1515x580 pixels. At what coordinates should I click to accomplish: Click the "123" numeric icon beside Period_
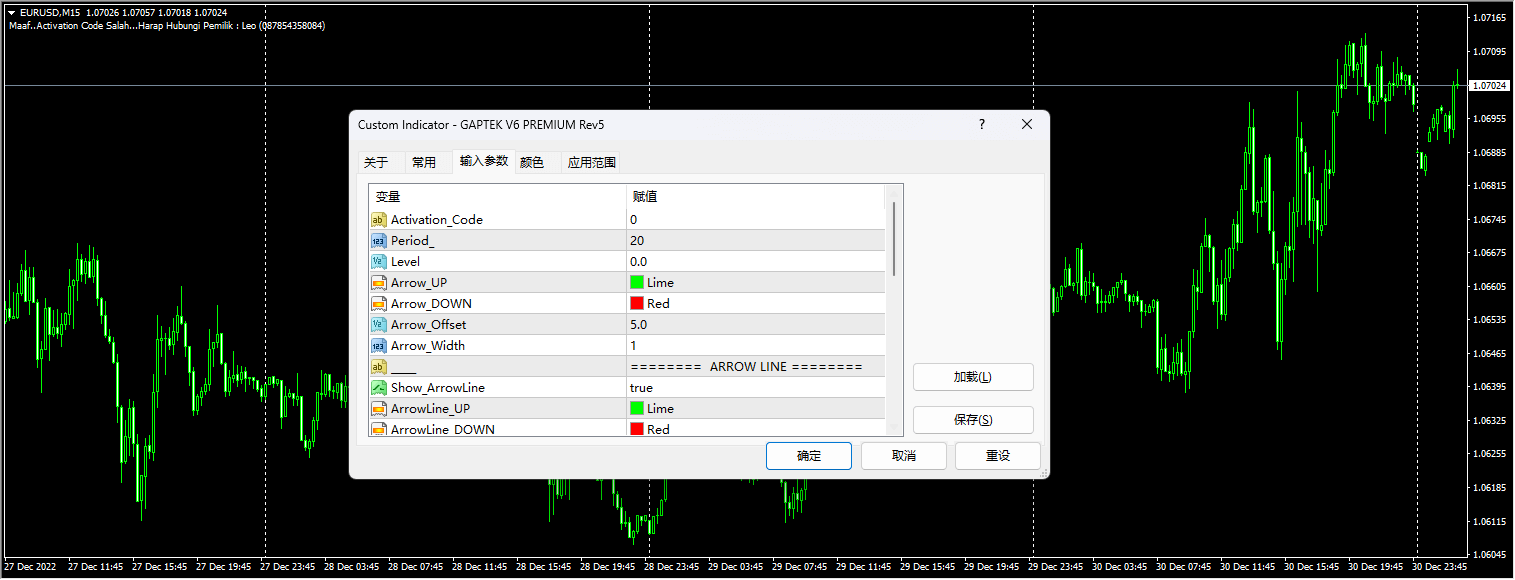coord(378,240)
